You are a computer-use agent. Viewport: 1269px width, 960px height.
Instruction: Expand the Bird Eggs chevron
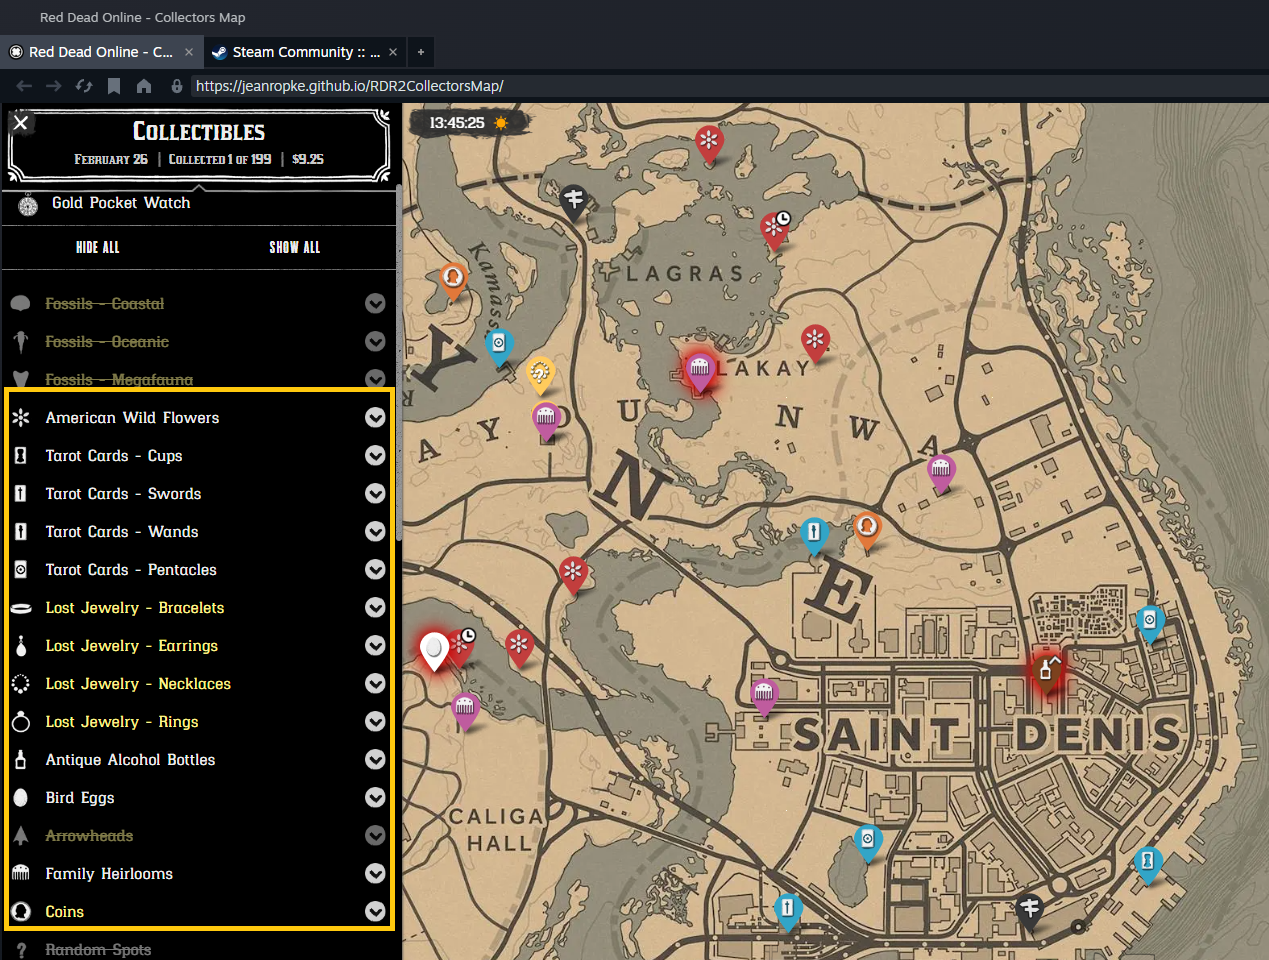coord(375,798)
